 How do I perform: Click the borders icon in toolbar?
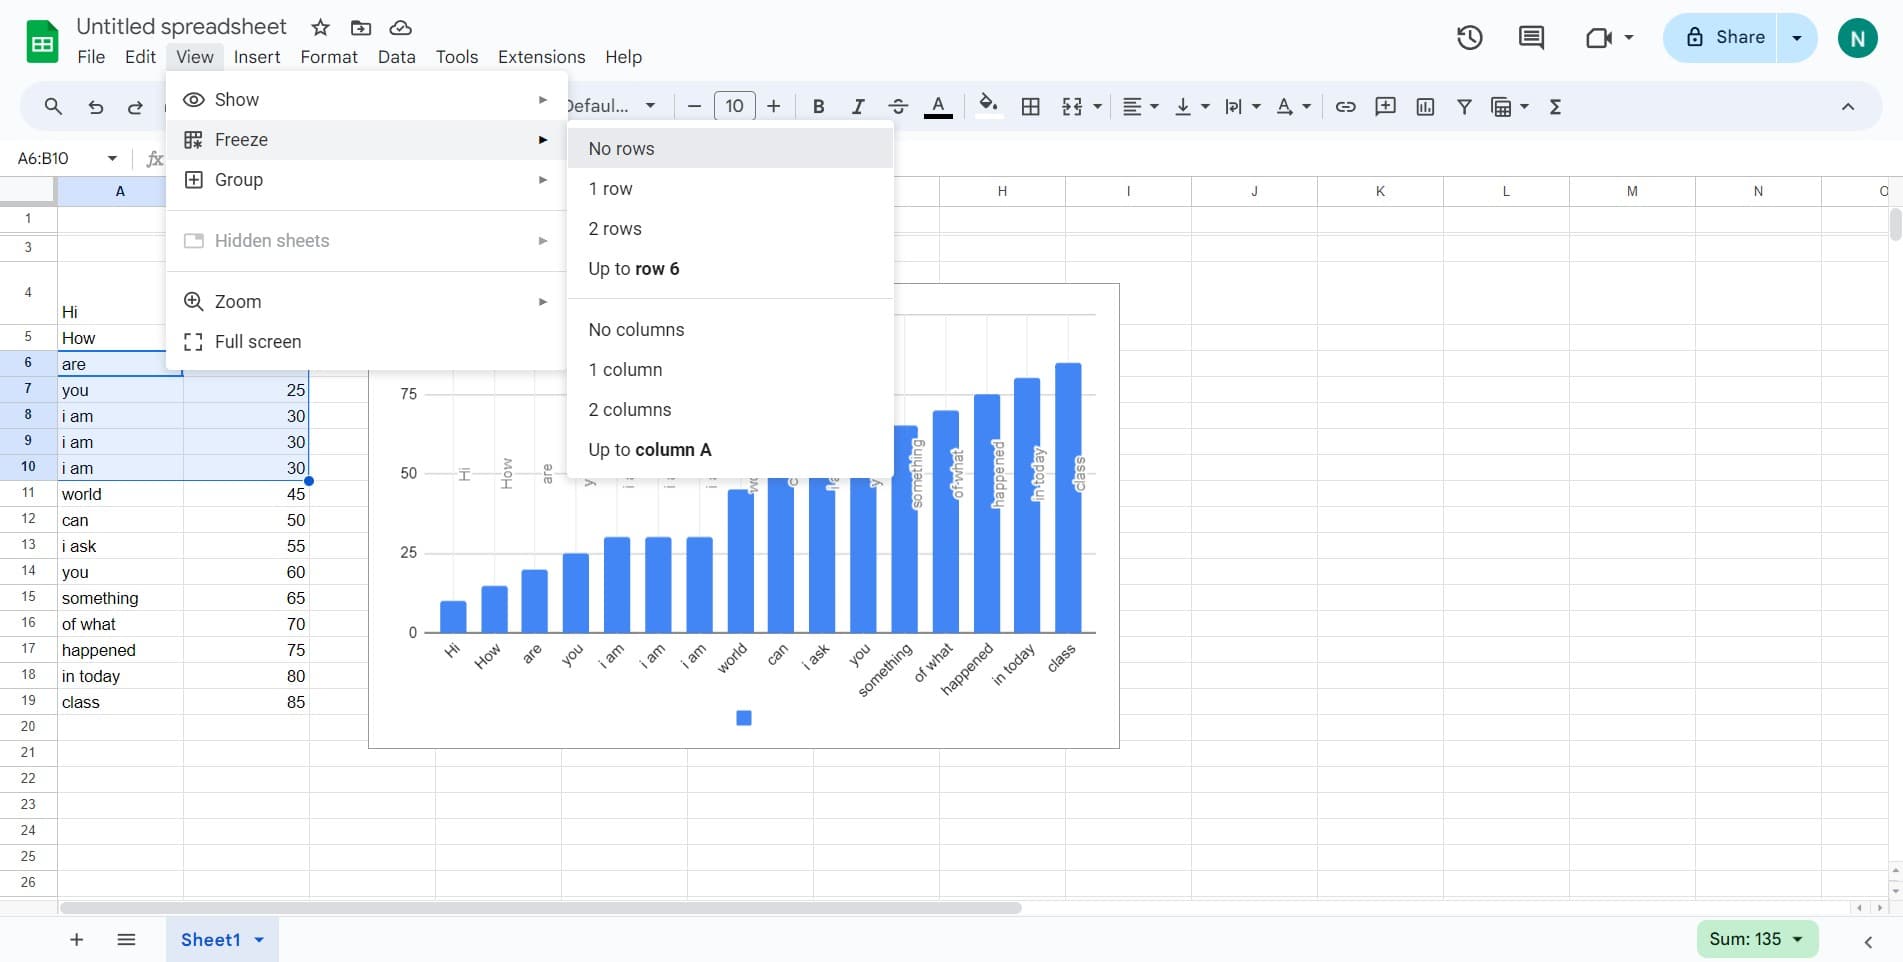tap(1031, 107)
